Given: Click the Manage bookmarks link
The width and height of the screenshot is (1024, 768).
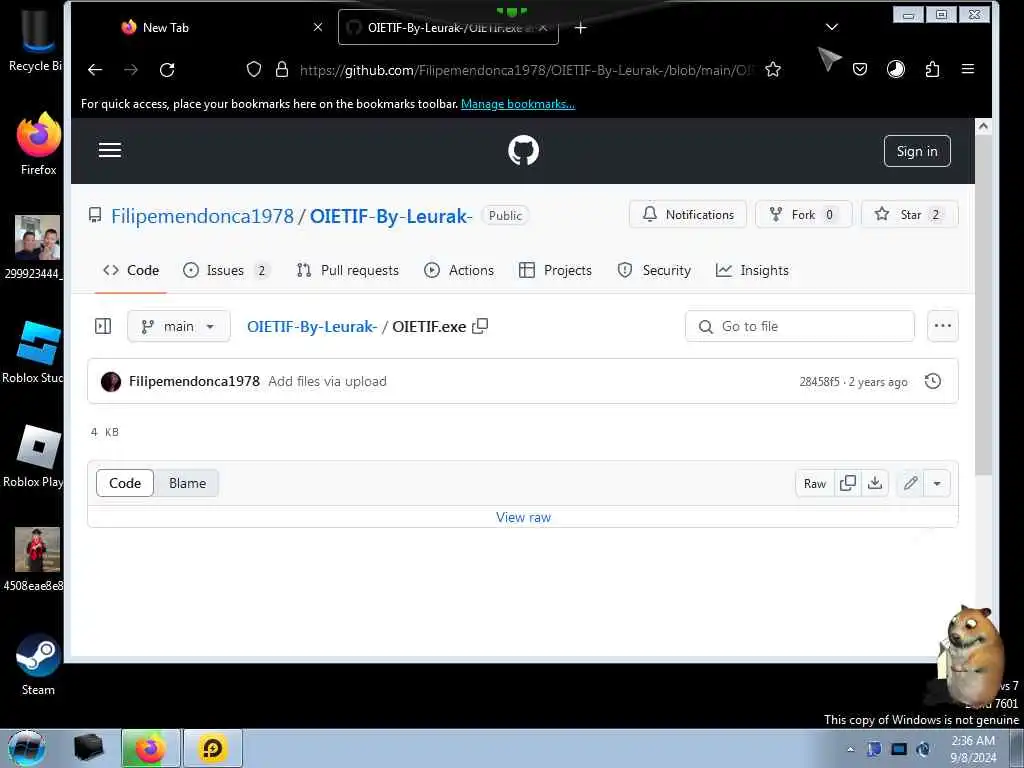Looking at the screenshot, I should click(x=518, y=104).
